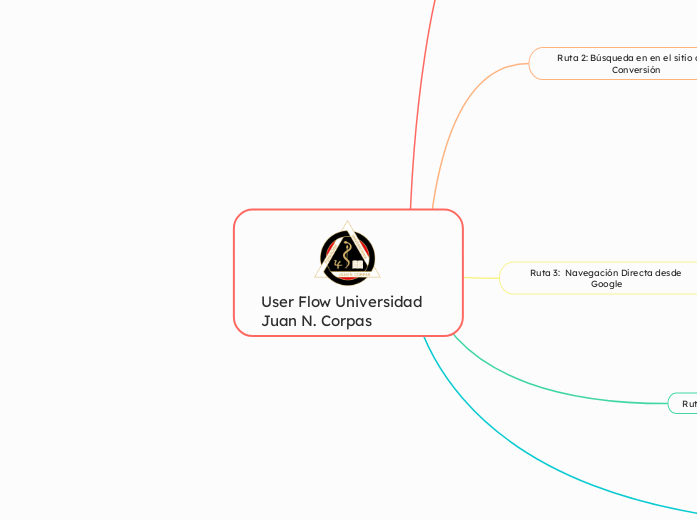697x520 pixels.
Task: Select the Ruta 3 Navegación Directa desde Google node
Action: (x=598, y=278)
